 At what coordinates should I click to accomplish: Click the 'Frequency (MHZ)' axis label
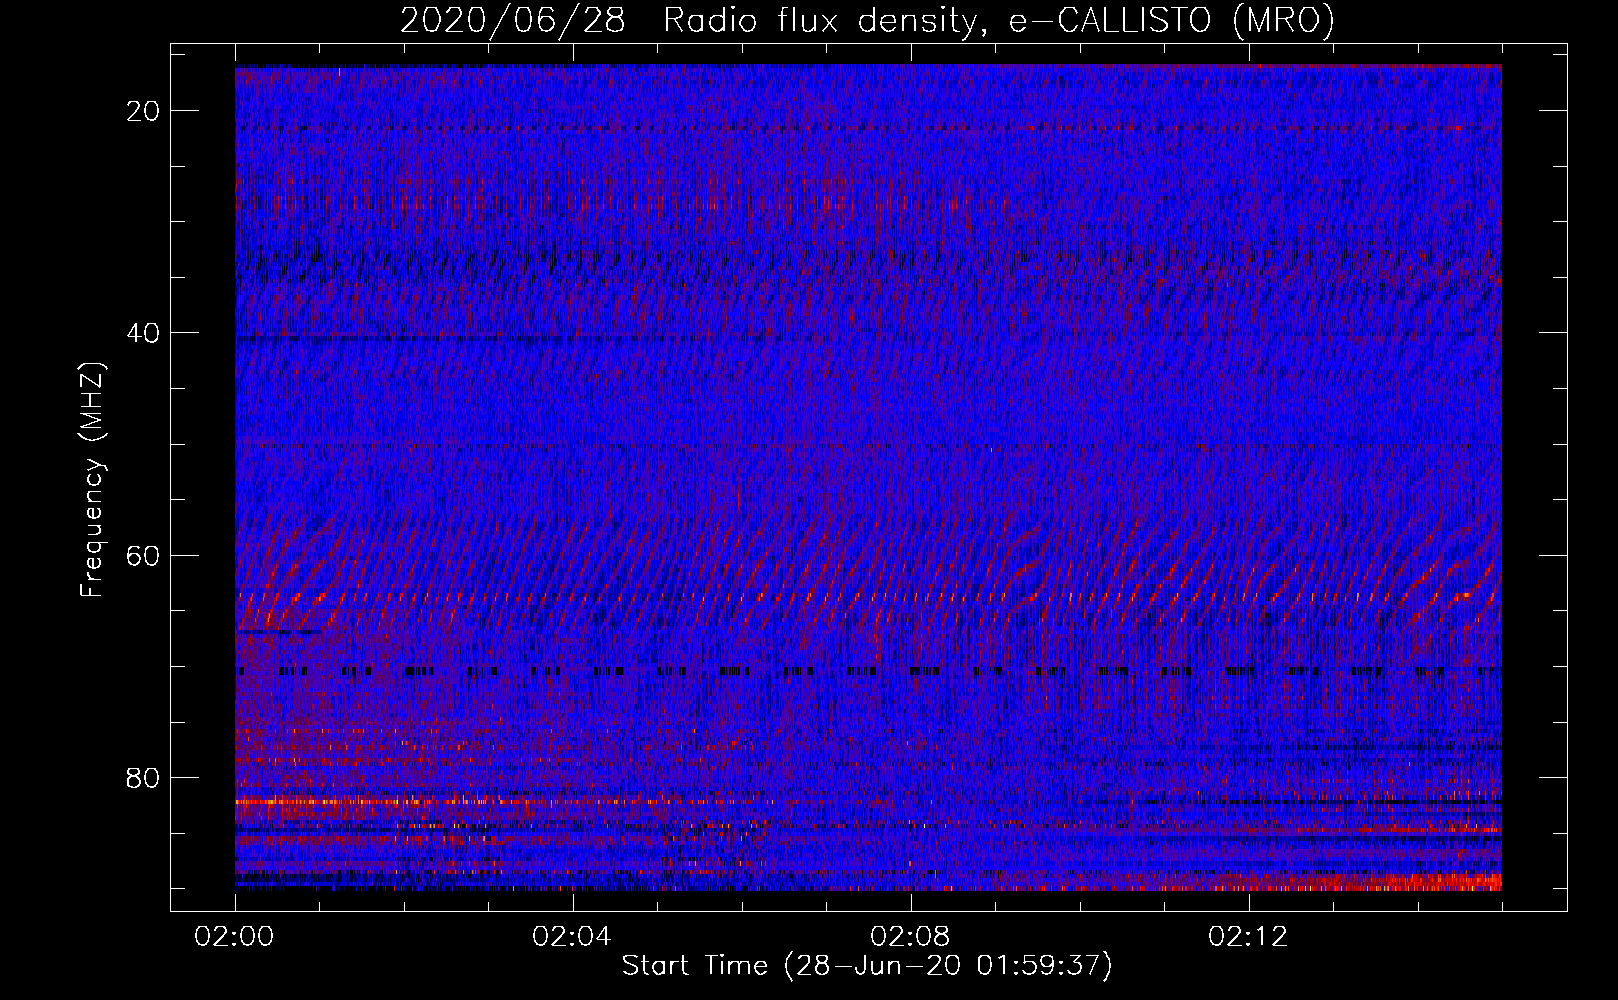click(92, 480)
